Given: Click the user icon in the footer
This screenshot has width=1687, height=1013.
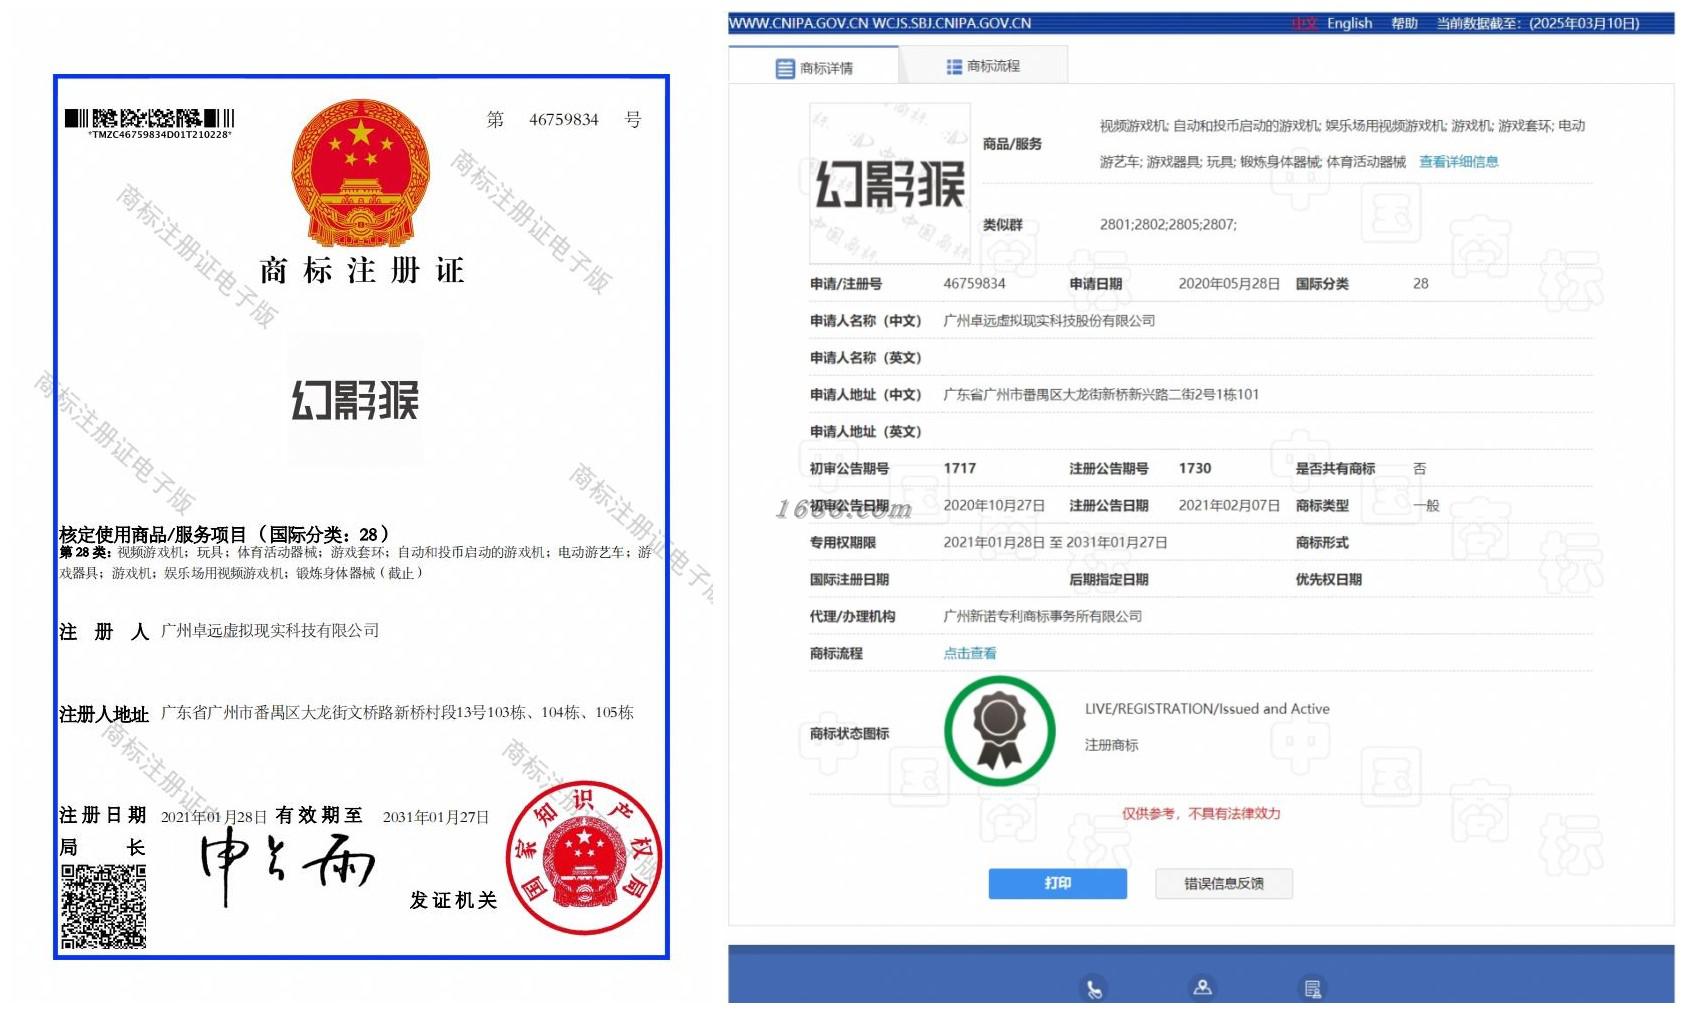Looking at the screenshot, I should (x=1203, y=988).
